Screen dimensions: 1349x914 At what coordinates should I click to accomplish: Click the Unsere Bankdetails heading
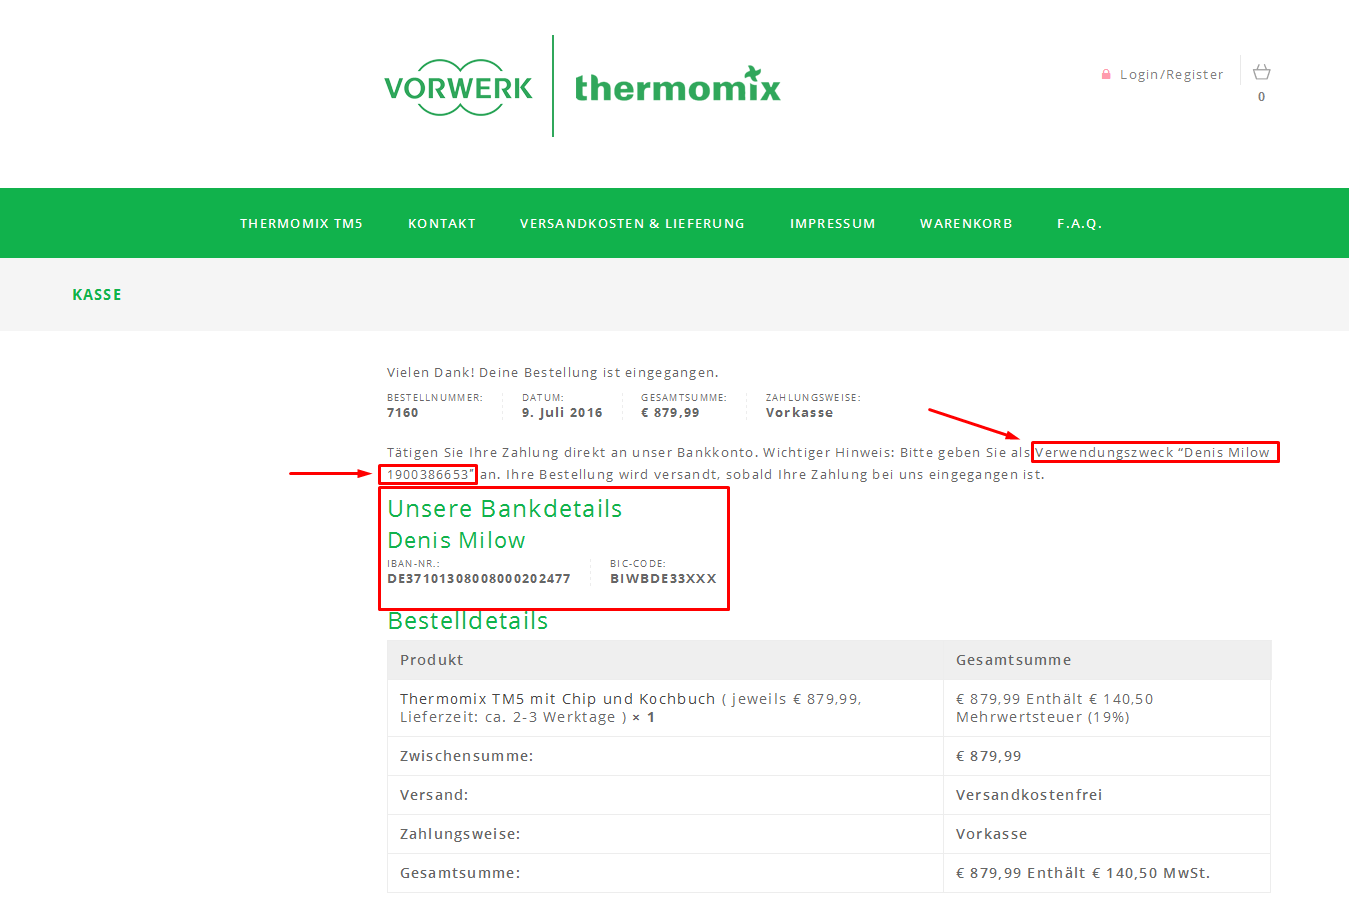click(x=505, y=509)
